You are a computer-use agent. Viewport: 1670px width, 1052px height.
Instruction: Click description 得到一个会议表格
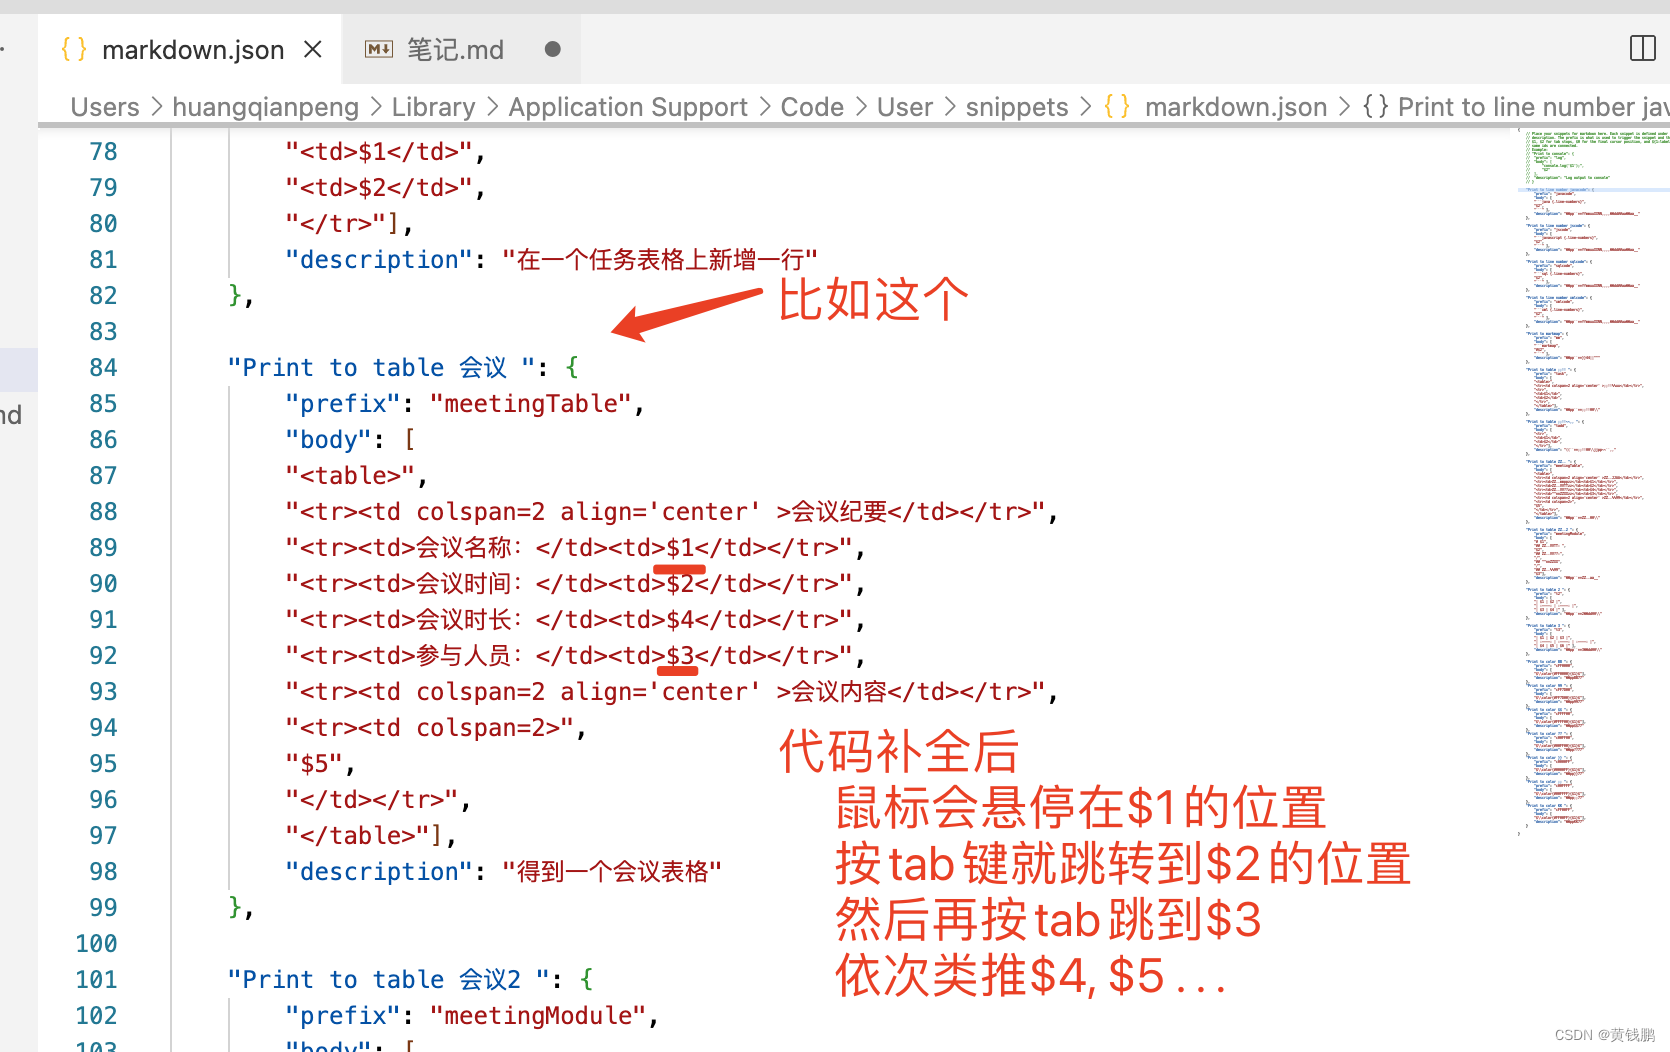612,872
